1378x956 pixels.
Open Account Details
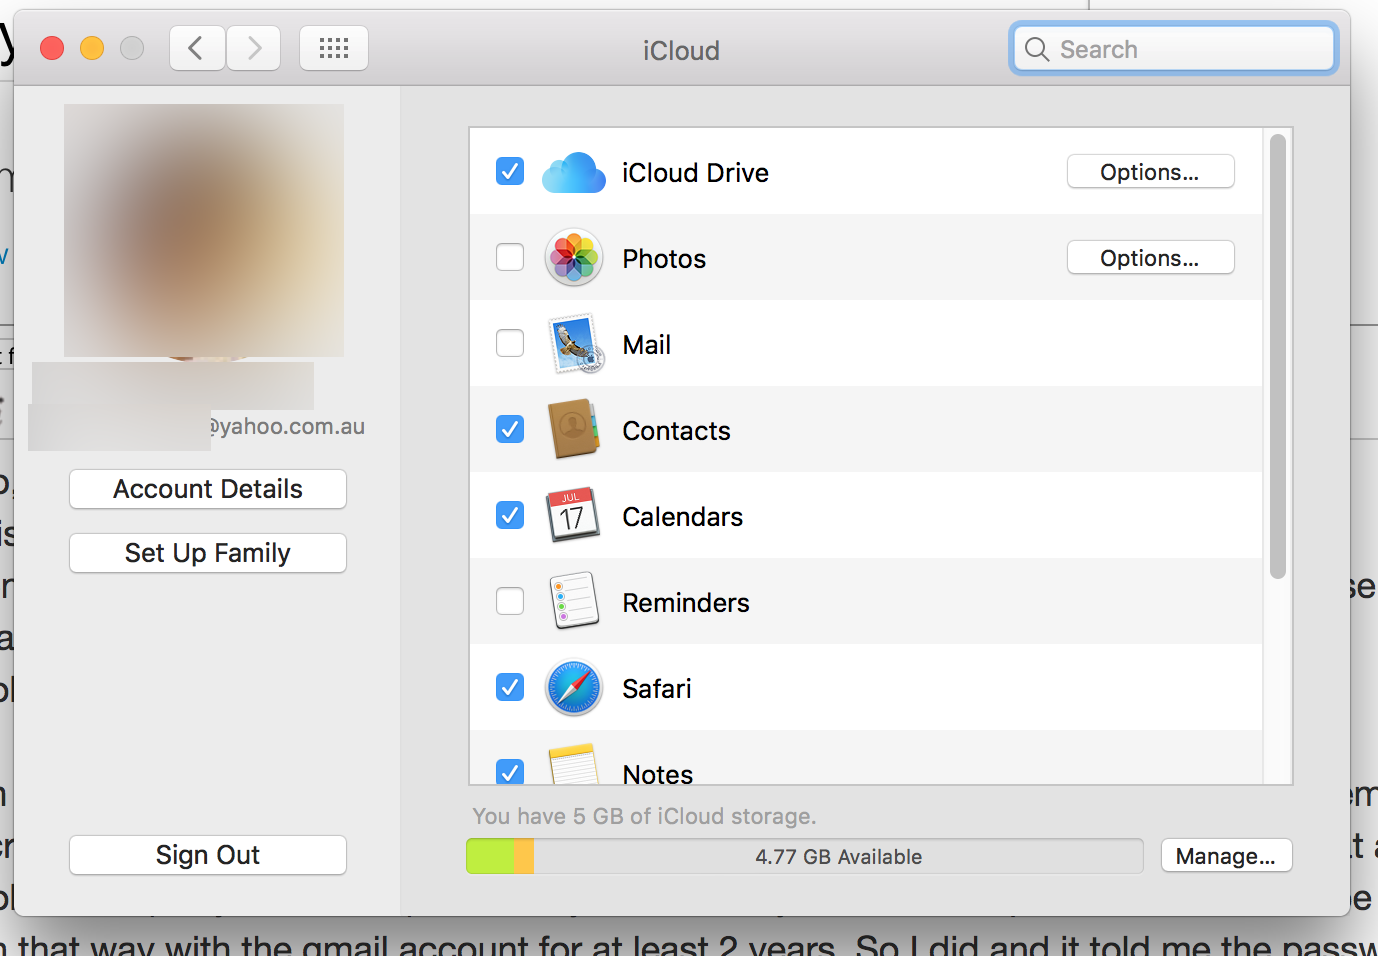(x=208, y=489)
